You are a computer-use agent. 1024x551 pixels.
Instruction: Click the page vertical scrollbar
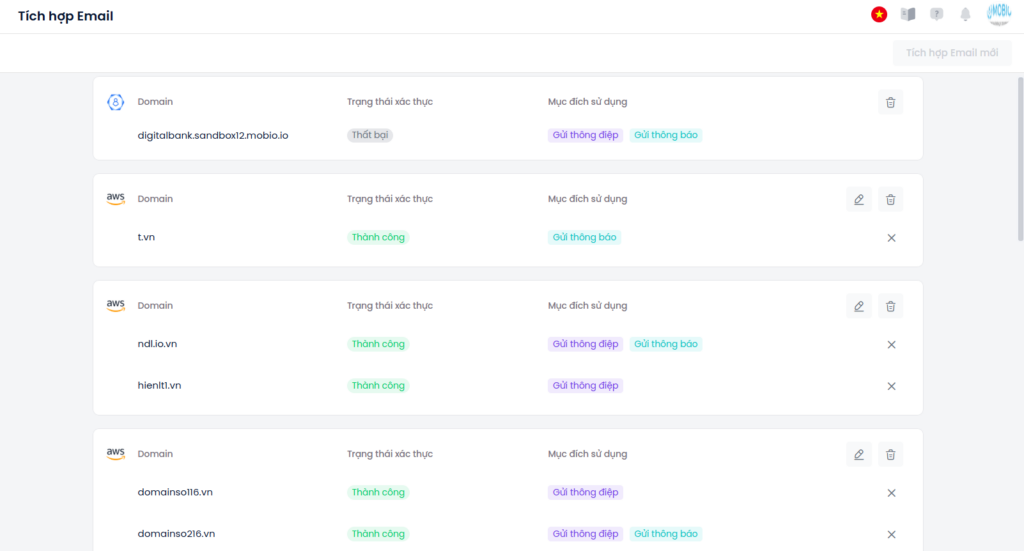click(1019, 160)
